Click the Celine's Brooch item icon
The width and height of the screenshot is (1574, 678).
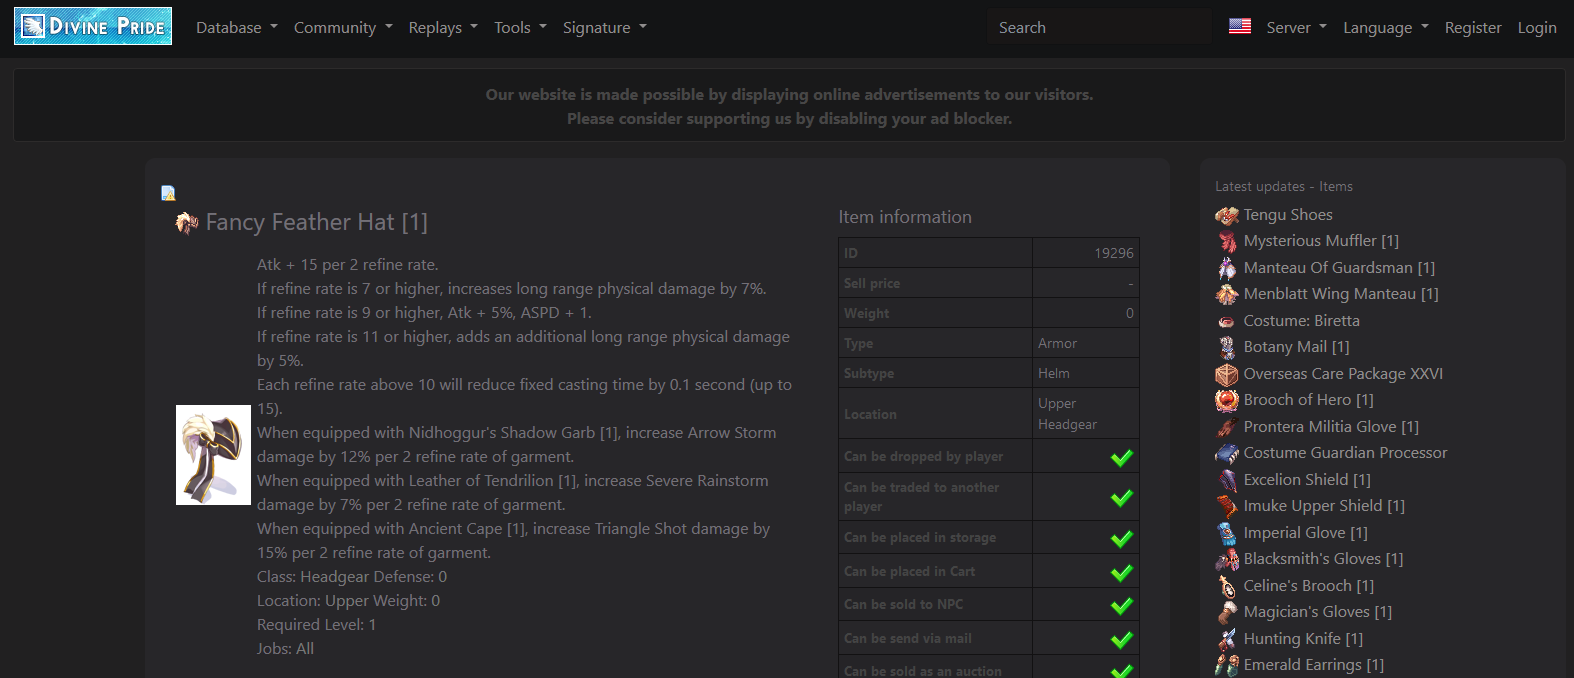pyautogui.click(x=1227, y=586)
